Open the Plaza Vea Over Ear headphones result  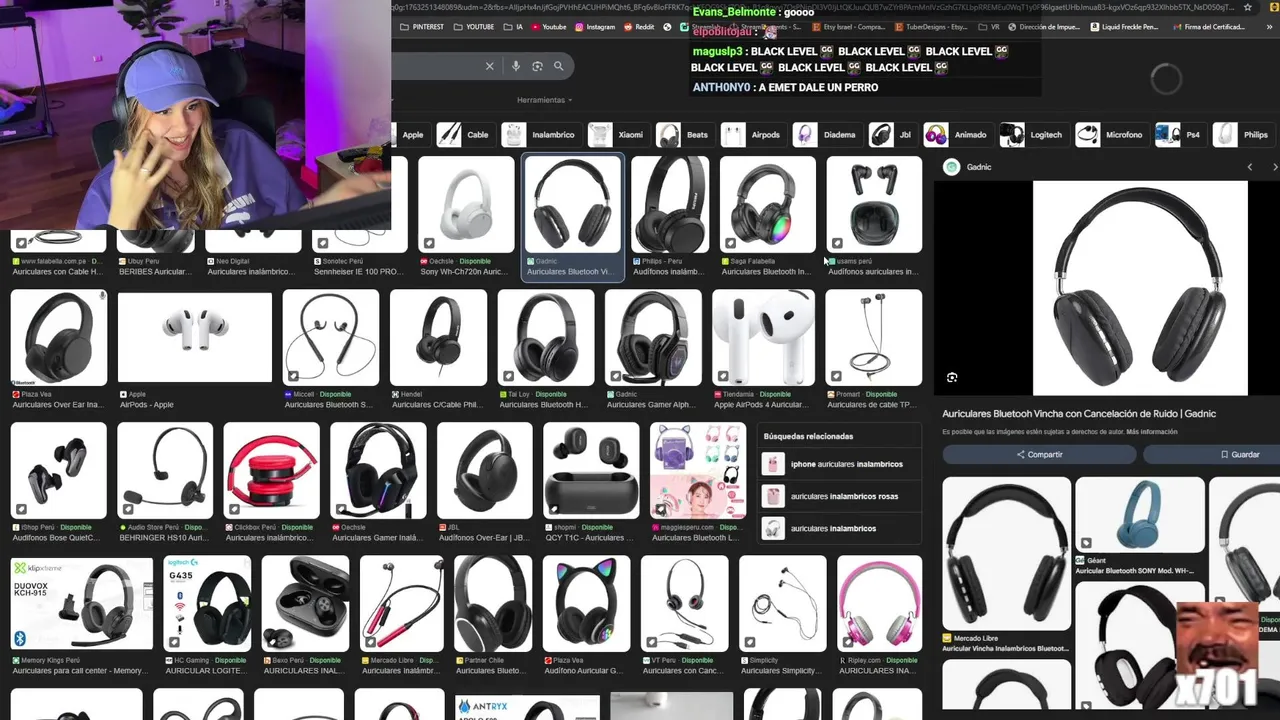[x=58, y=338]
